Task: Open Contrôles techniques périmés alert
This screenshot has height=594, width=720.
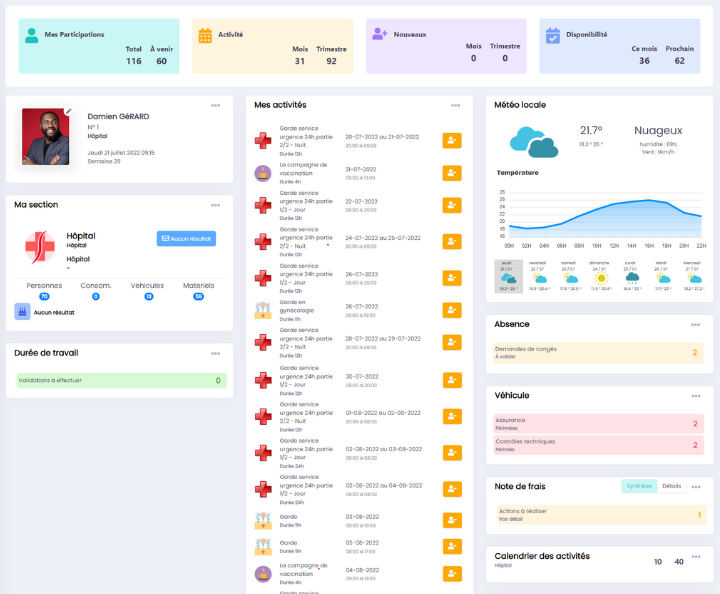Action: 598,445
